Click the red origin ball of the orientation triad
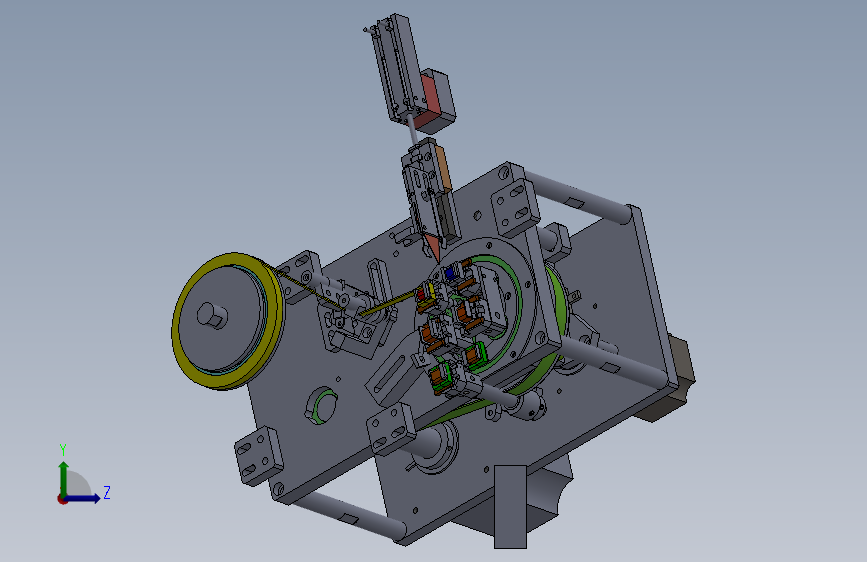The image size is (867, 562). [x=62, y=499]
